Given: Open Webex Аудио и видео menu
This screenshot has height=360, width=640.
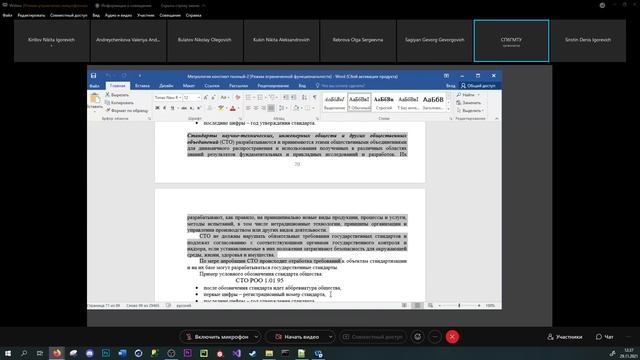Looking at the screenshot, I should (x=118, y=15).
